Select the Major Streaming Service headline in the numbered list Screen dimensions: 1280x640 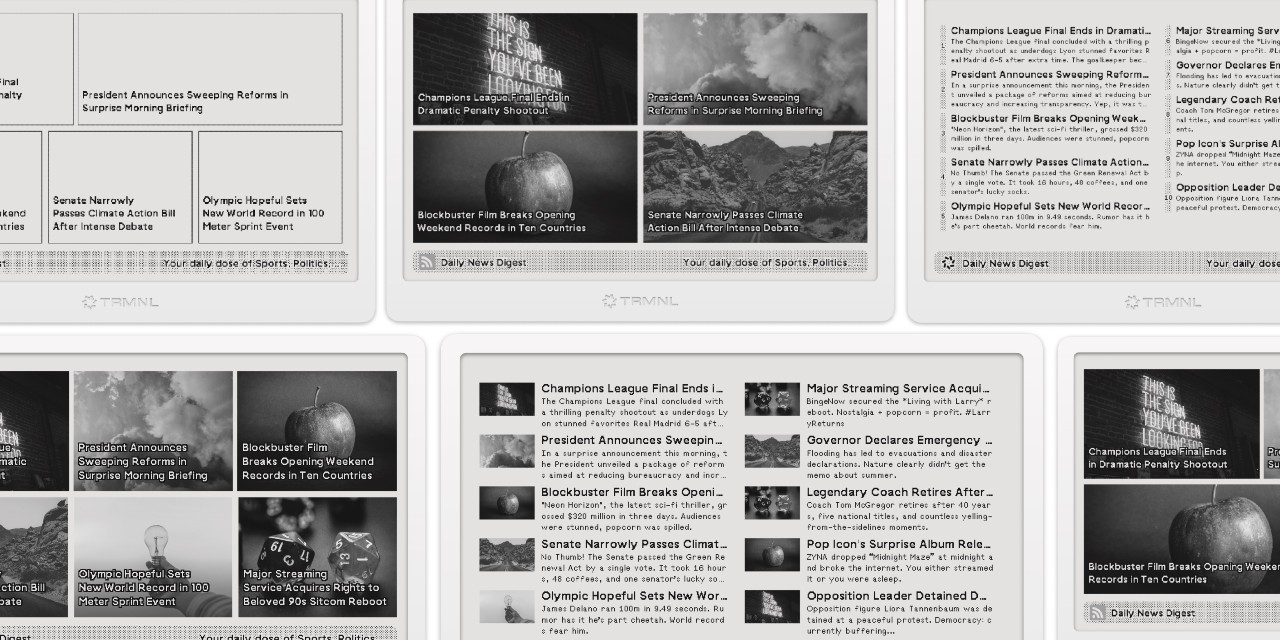click(1228, 31)
